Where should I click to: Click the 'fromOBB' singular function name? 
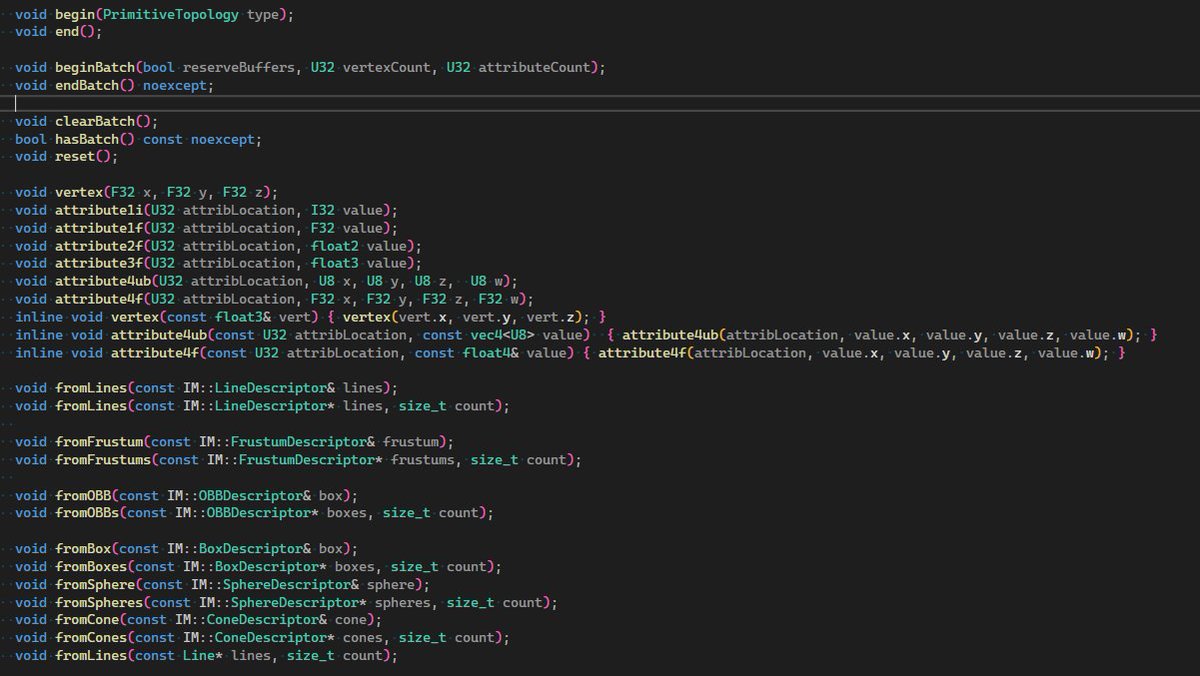83,495
